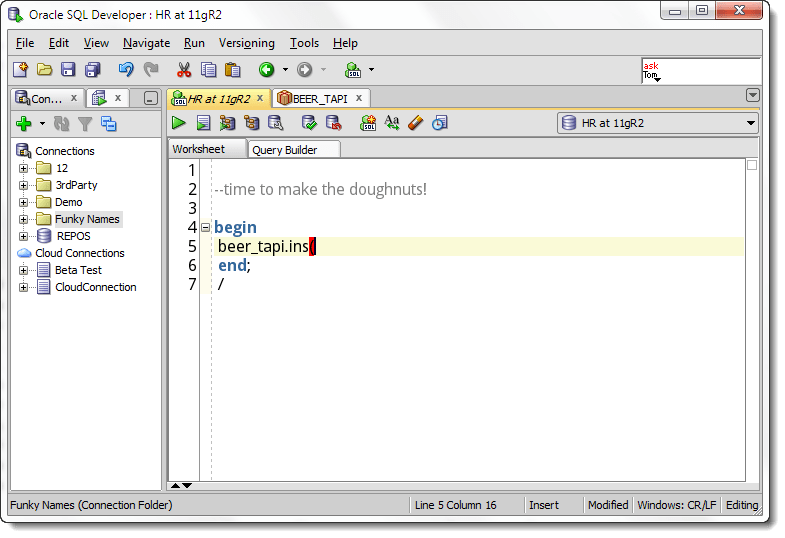Open the editor tab list dropdown
Image resolution: width=785 pixels, height=538 pixels.
click(x=752, y=95)
